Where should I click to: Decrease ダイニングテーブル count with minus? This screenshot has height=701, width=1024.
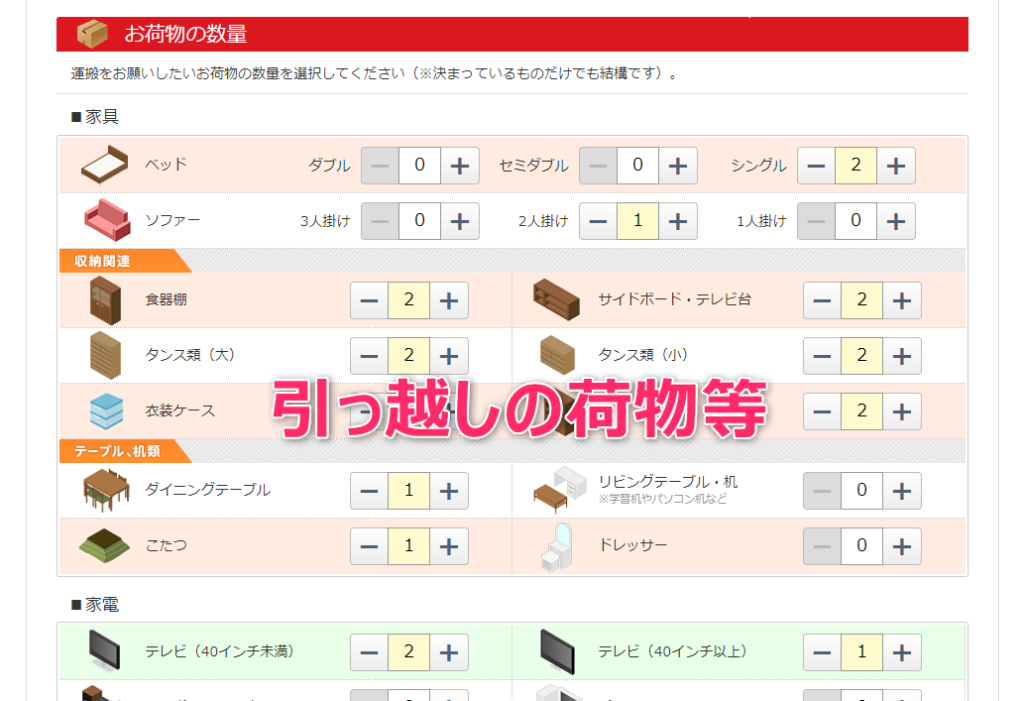(x=369, y=491)
